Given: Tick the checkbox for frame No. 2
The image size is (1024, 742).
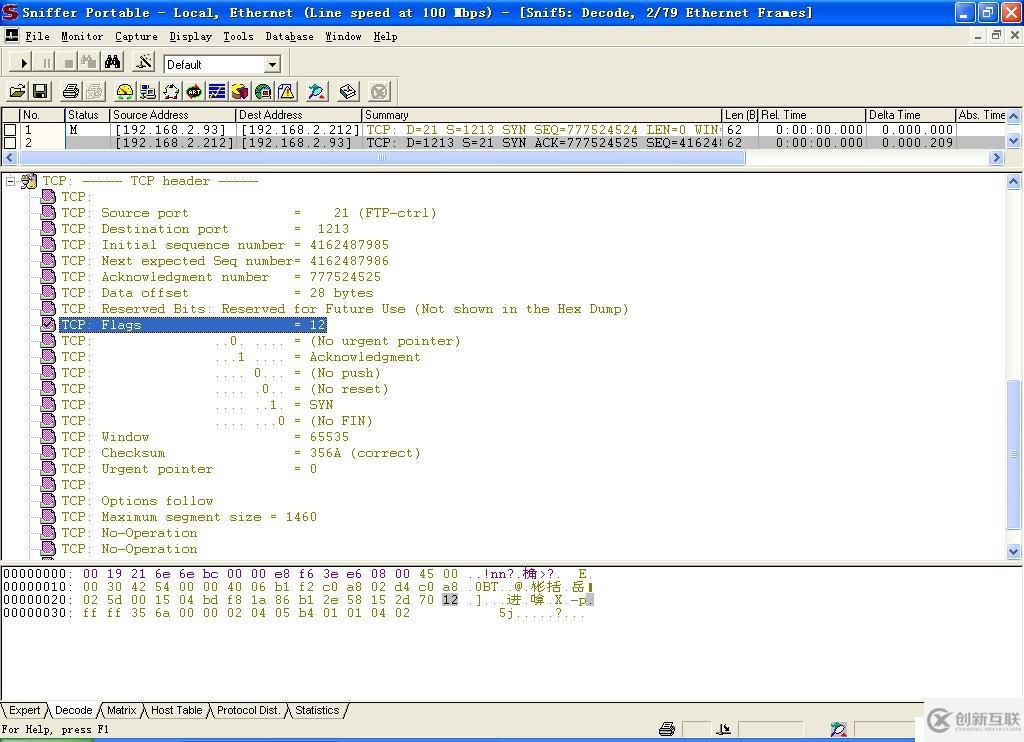Looking at the screenshot, I should (10, 142).
